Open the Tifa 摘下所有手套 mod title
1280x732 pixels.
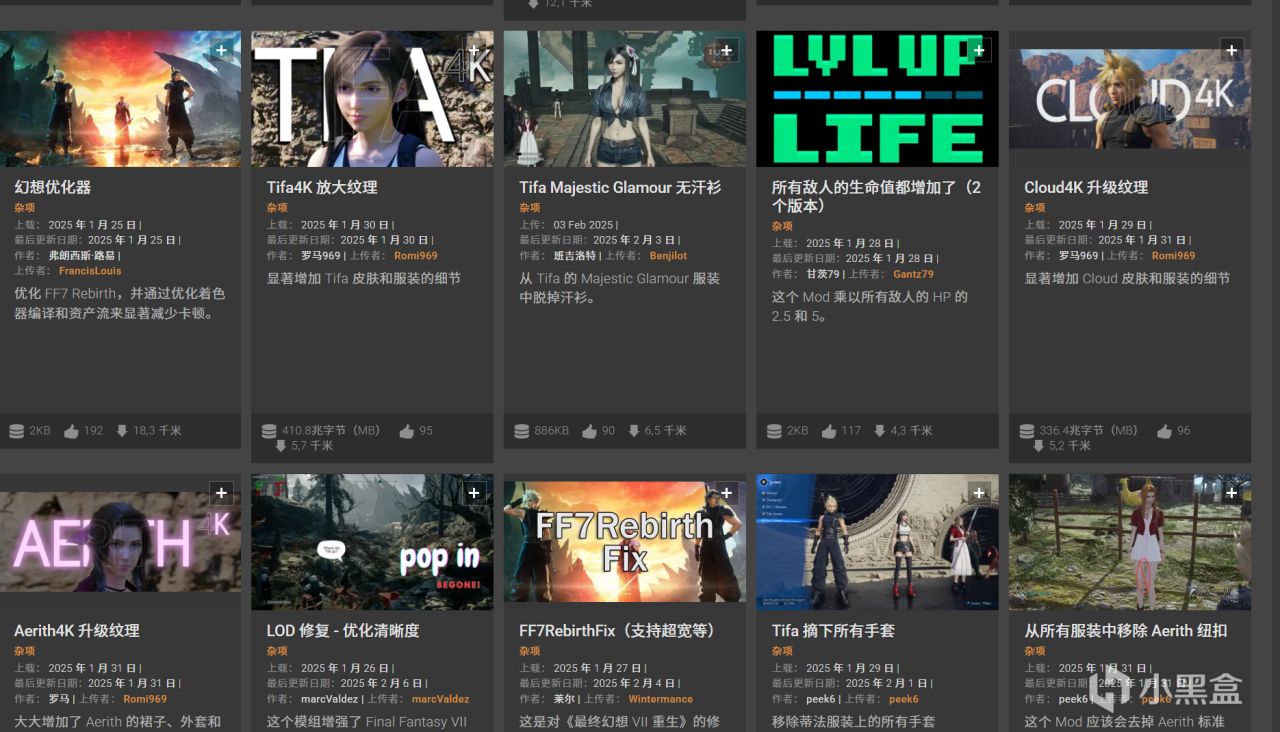[833, 631]
